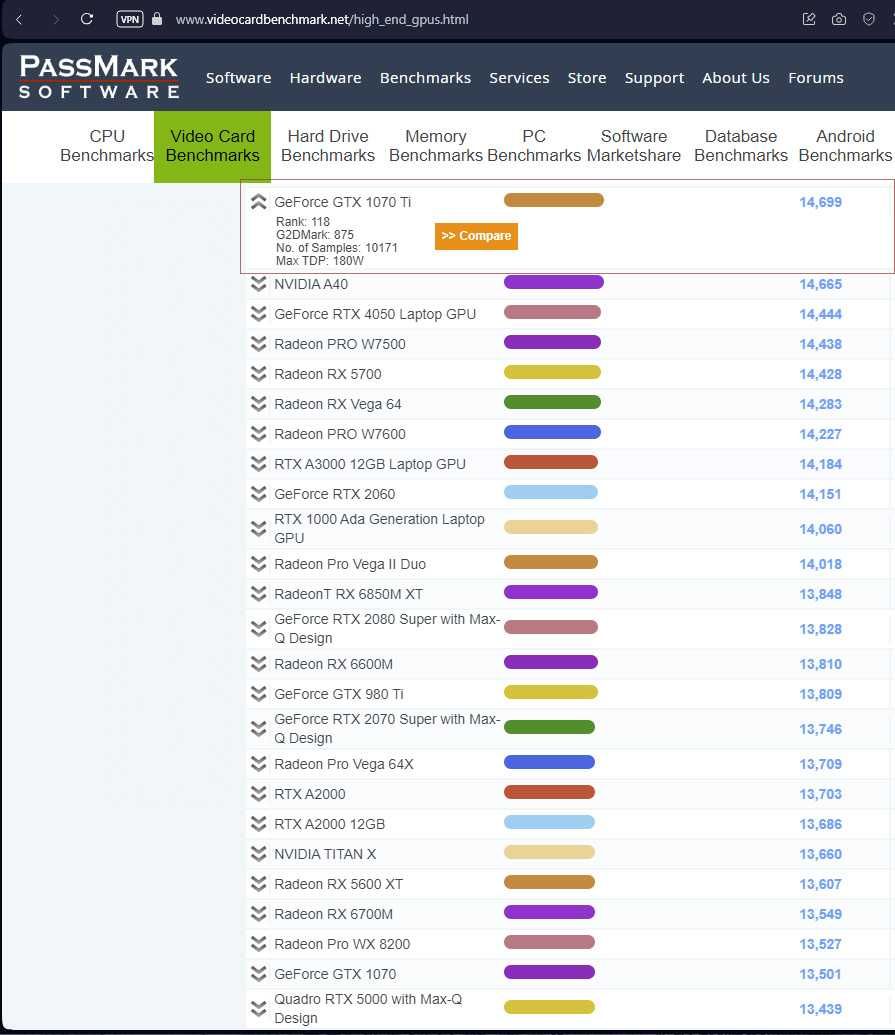This screenshot has height=1035, width=895.
Task: Click the GeForce GTX 980 Ti yellow score bar
Action: [550, 692]
